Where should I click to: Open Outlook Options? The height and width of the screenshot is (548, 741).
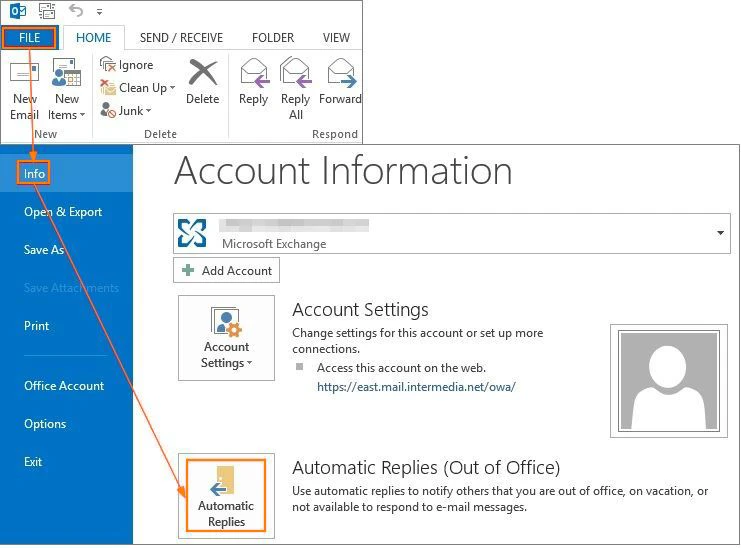coord(45,424)
